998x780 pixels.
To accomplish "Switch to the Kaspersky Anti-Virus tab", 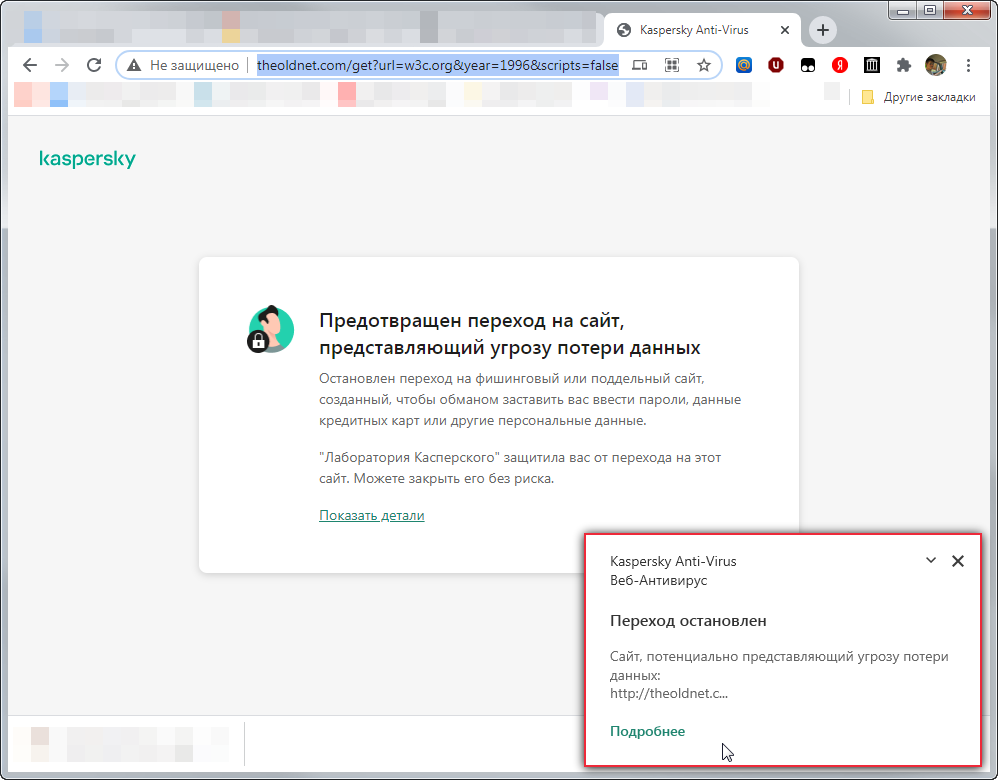I will 700,30.
